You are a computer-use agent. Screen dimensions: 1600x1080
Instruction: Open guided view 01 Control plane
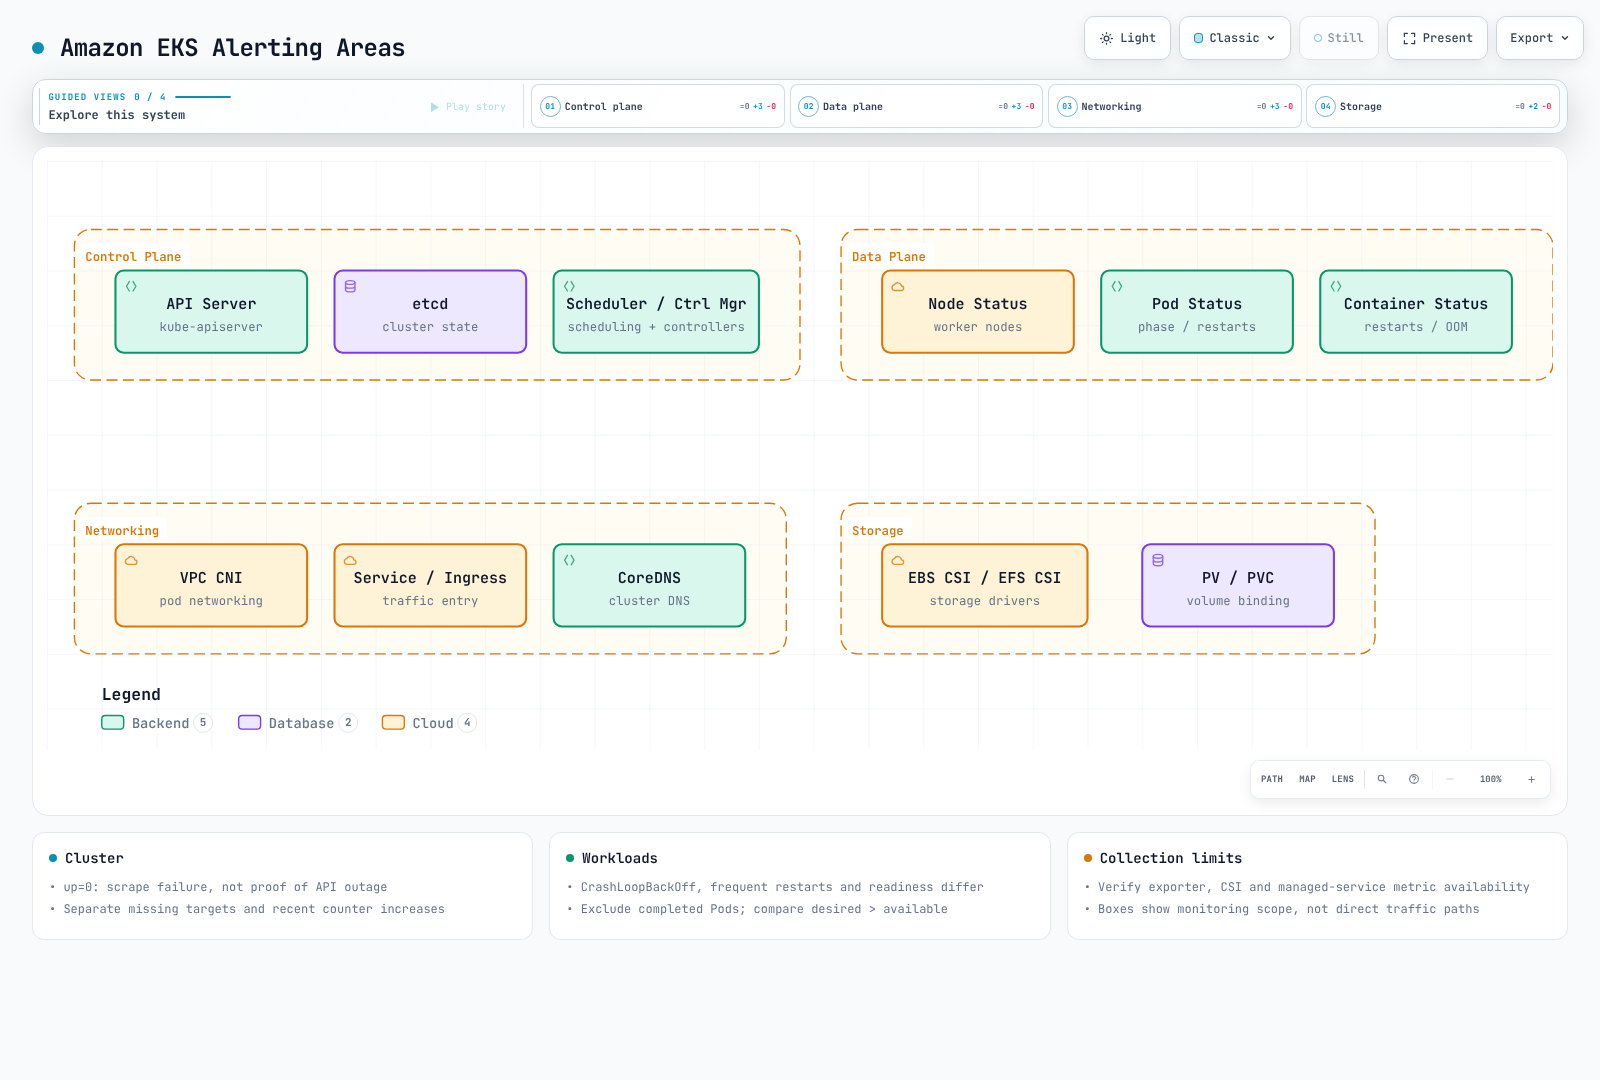(x=658, y=106)
